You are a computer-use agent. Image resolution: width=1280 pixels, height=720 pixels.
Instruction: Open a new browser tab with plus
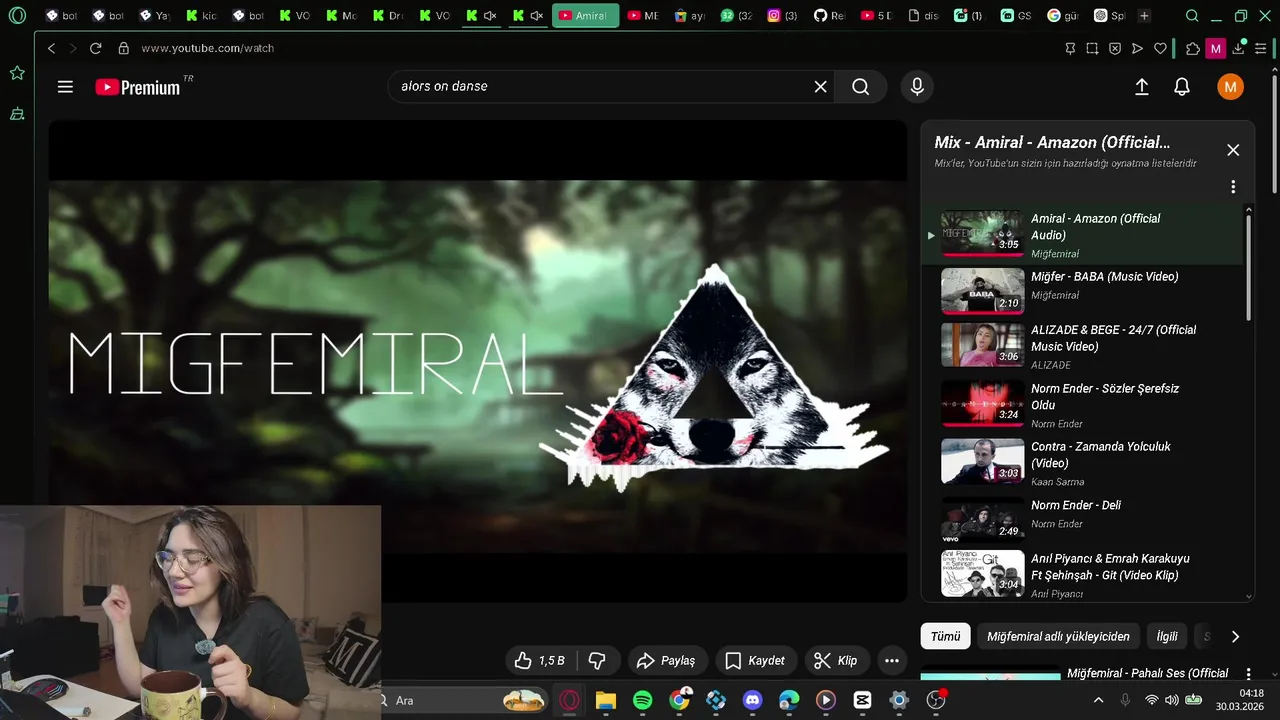1144,16
